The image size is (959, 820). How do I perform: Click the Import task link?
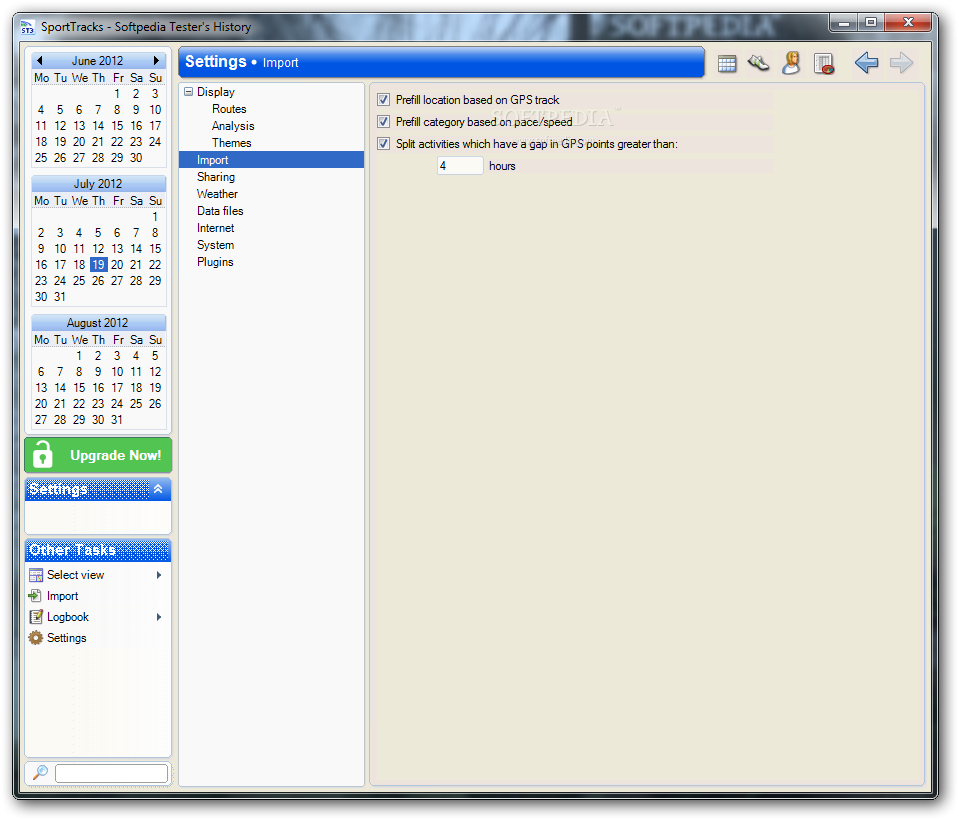62,596
